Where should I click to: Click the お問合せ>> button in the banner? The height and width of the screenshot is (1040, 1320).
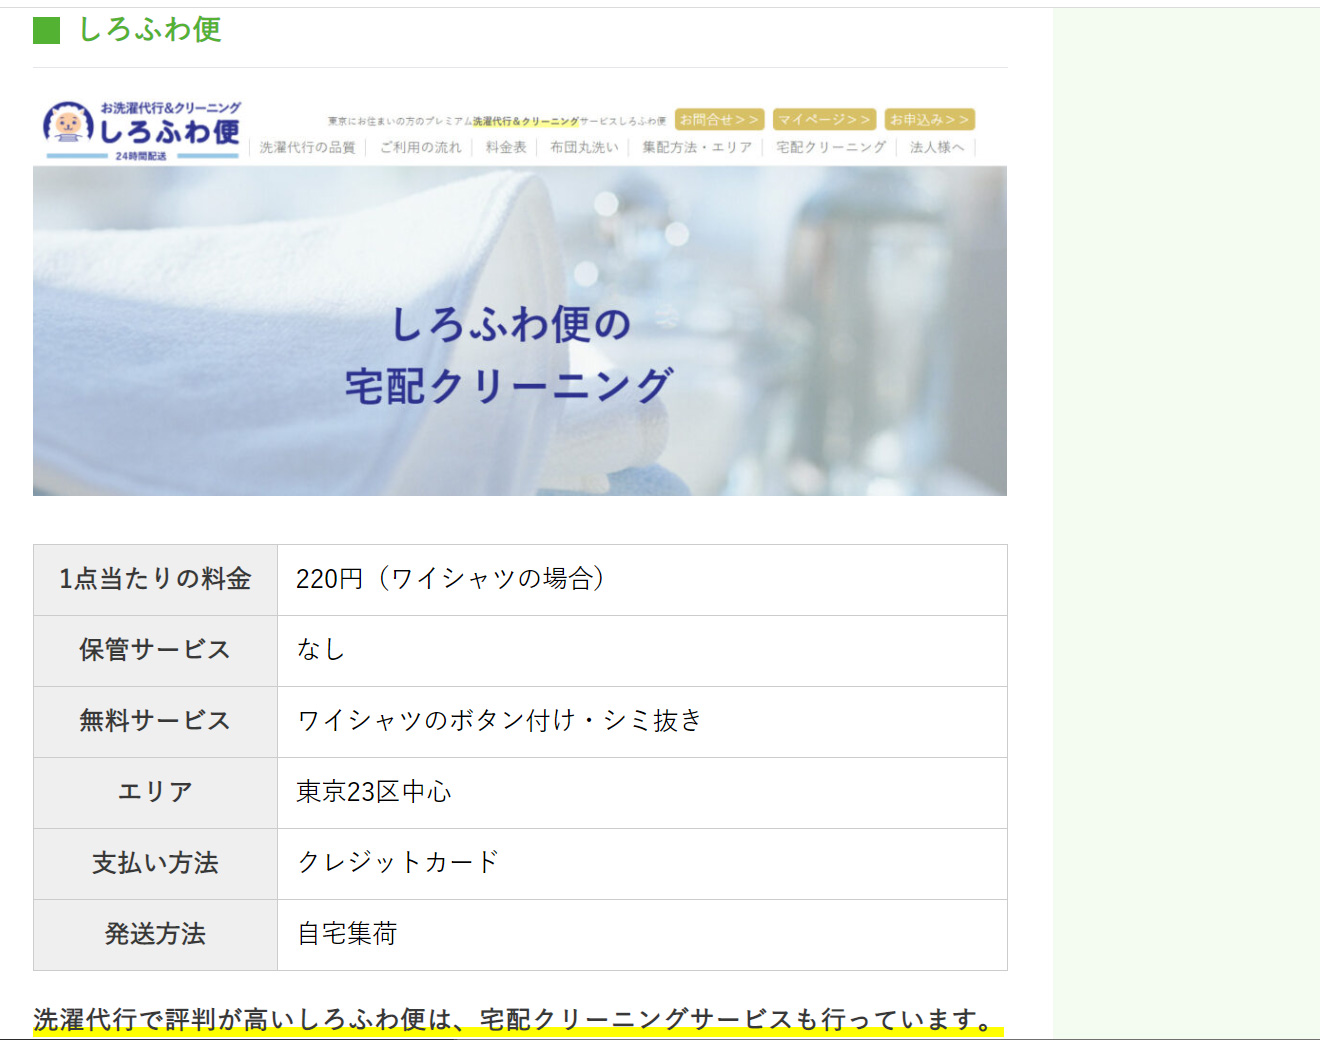720,119
